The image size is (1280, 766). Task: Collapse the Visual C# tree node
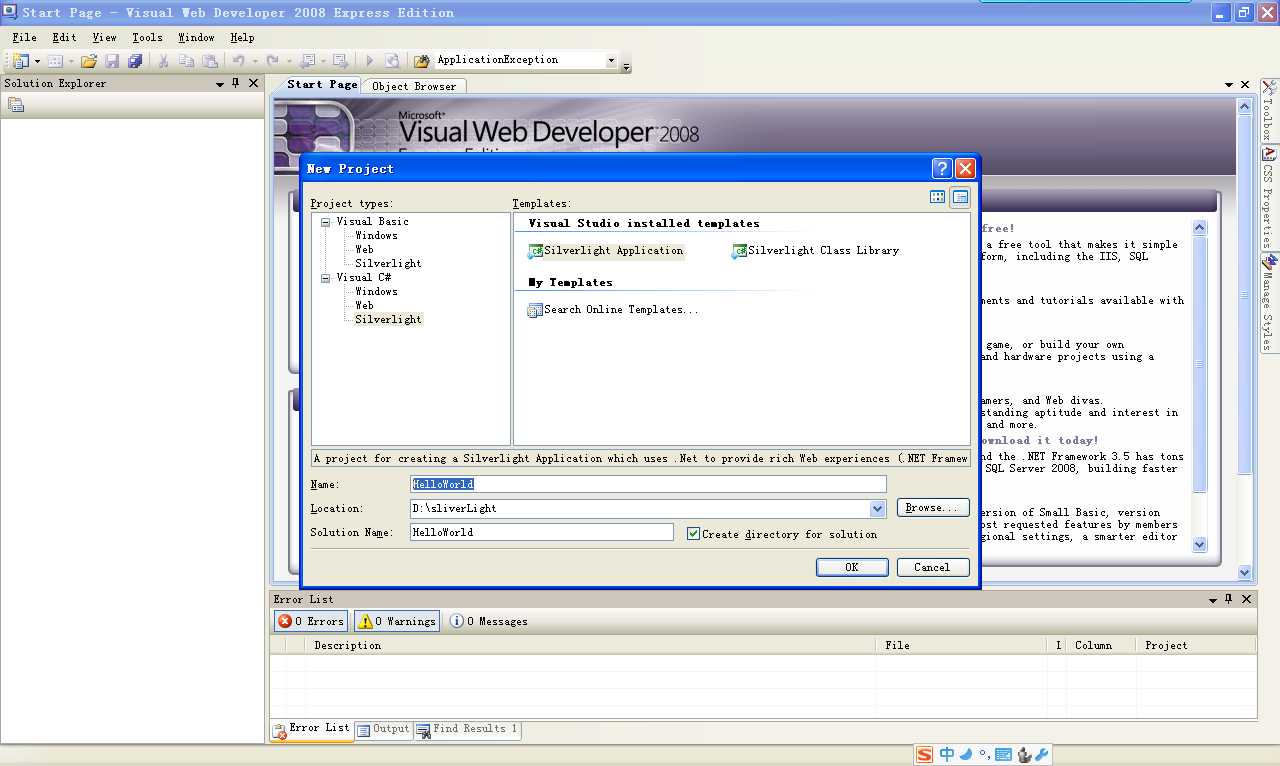click(x=326, y=278)
